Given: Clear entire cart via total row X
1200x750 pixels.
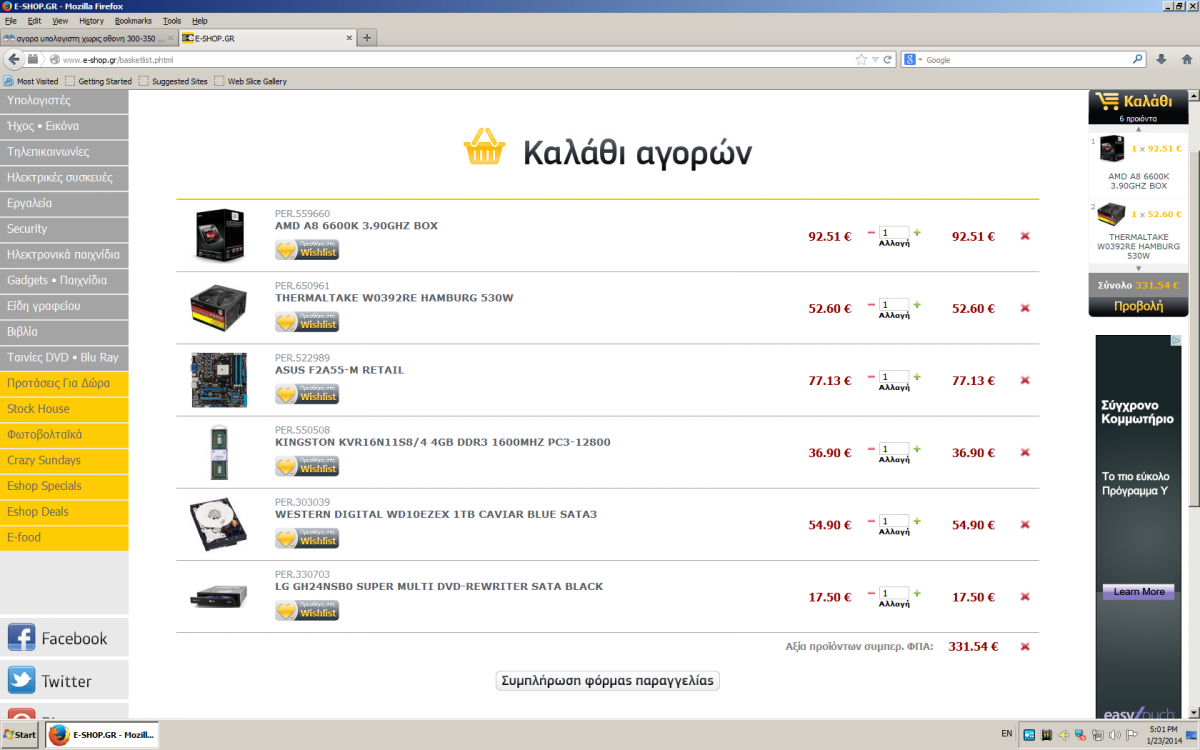Looking at the screenshot, I should pyautogui.click(x=1025, y=646).
